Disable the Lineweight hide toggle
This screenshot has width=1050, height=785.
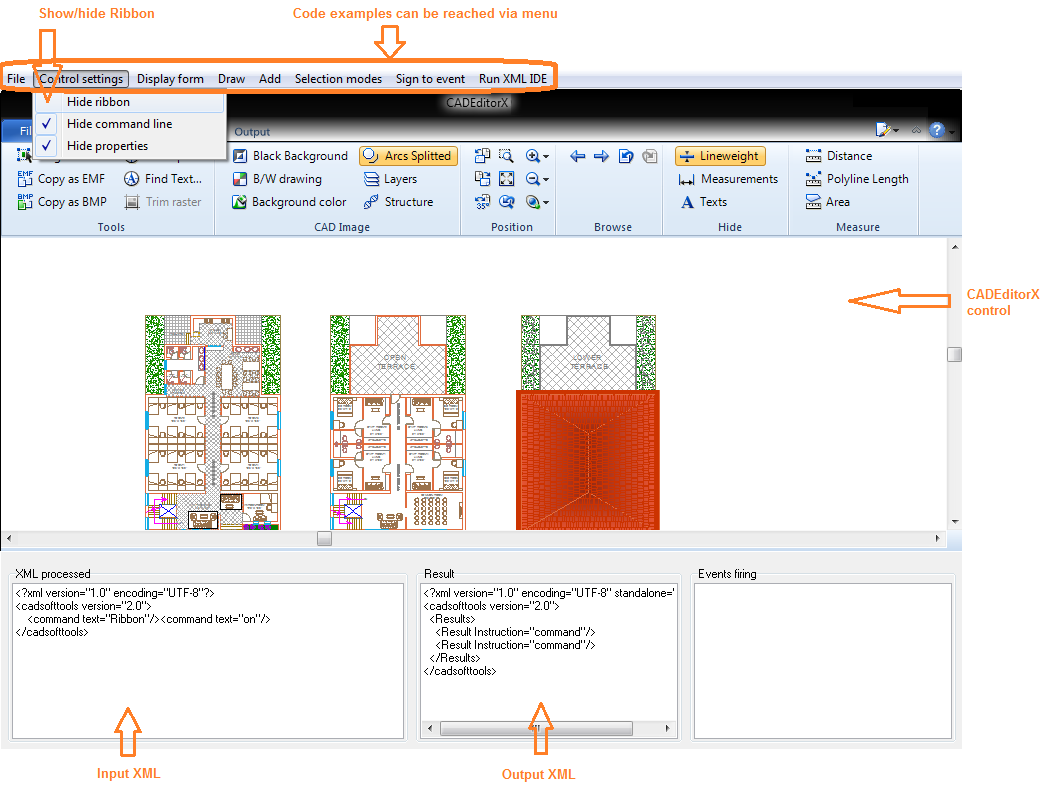[x=719, y=156]
